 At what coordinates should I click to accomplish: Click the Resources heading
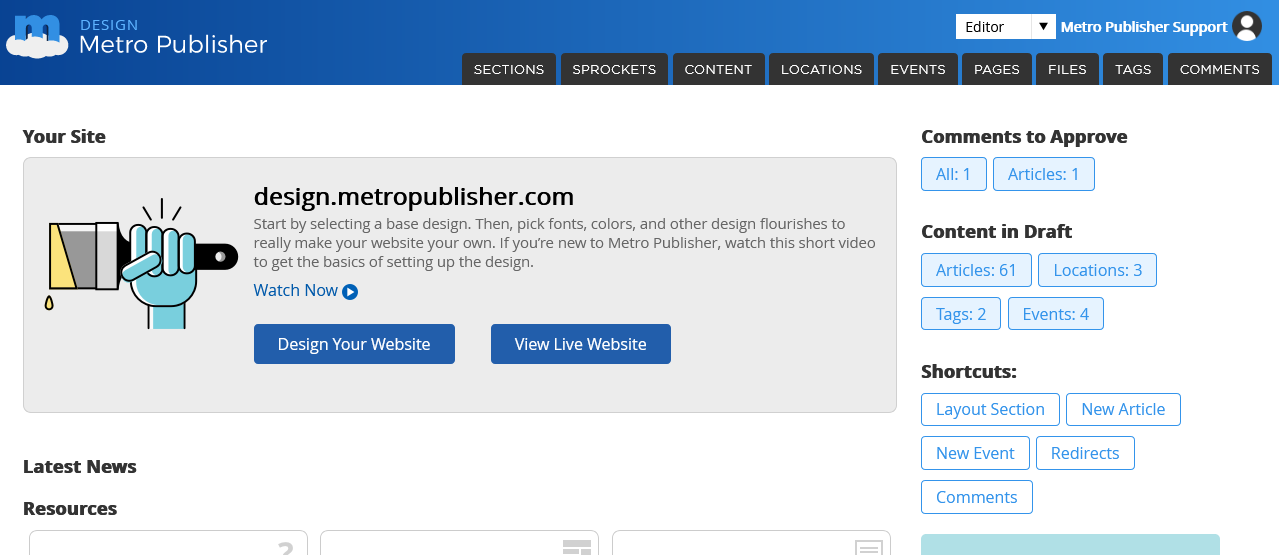click(x=70, y=509)
